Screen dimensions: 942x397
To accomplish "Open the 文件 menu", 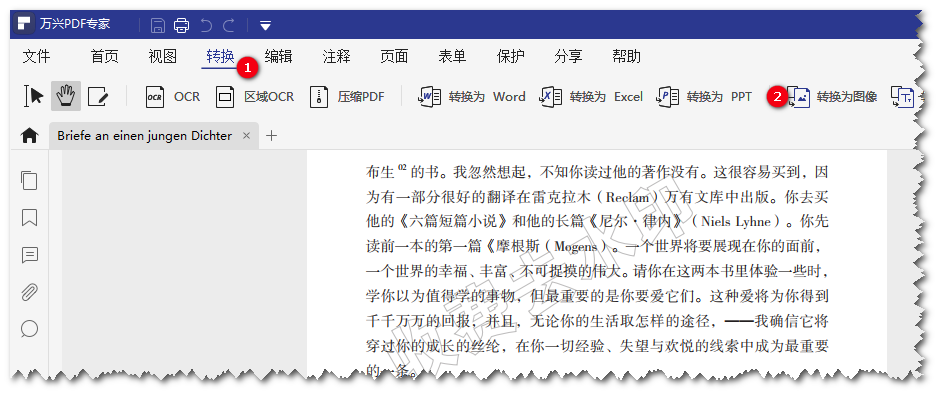I will tap(37, 56).
